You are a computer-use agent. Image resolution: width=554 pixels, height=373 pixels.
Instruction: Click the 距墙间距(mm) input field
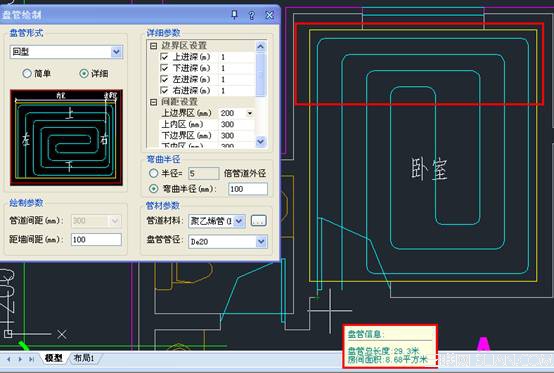tap(96, 239)
